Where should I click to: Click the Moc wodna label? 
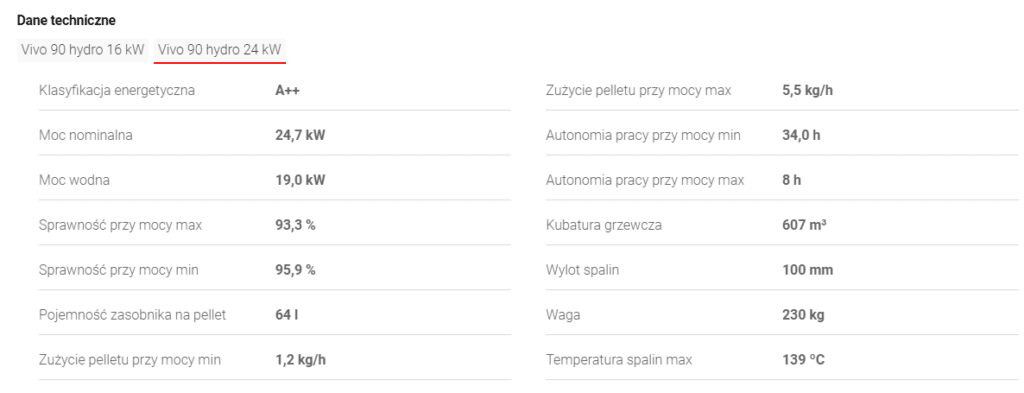[x=74, y=180]
